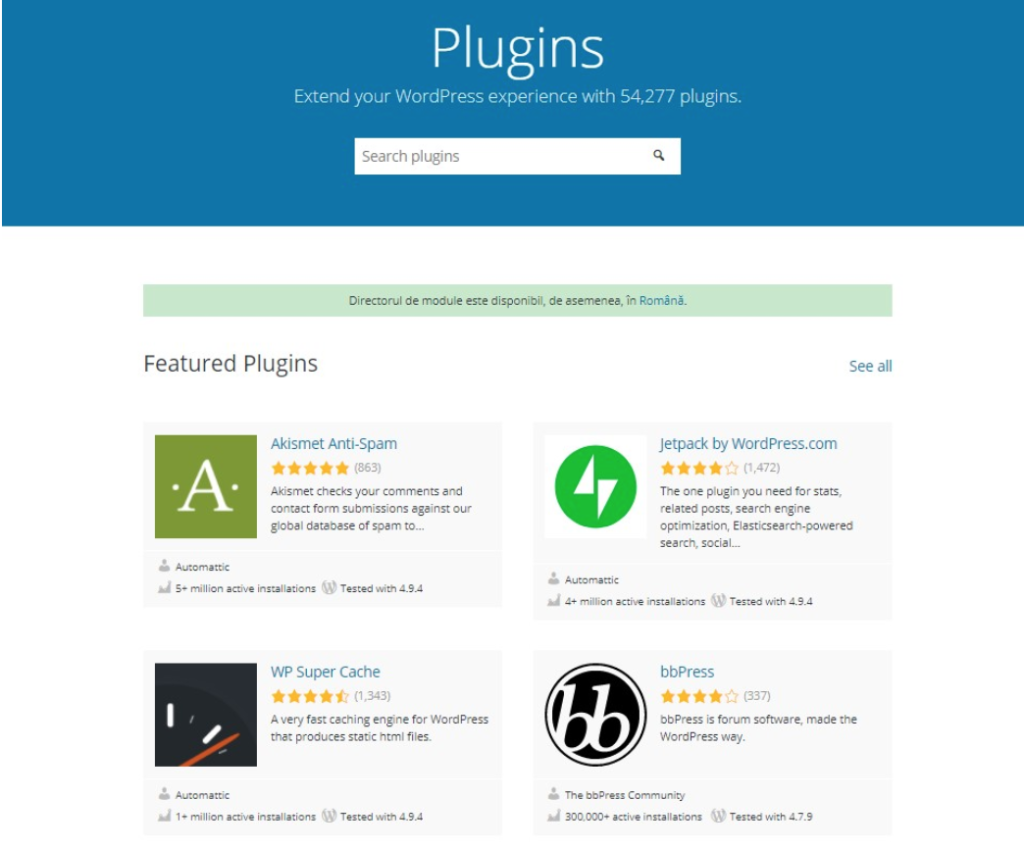
Task: Click the Akismet five-star rating
Action: point(310,468)
